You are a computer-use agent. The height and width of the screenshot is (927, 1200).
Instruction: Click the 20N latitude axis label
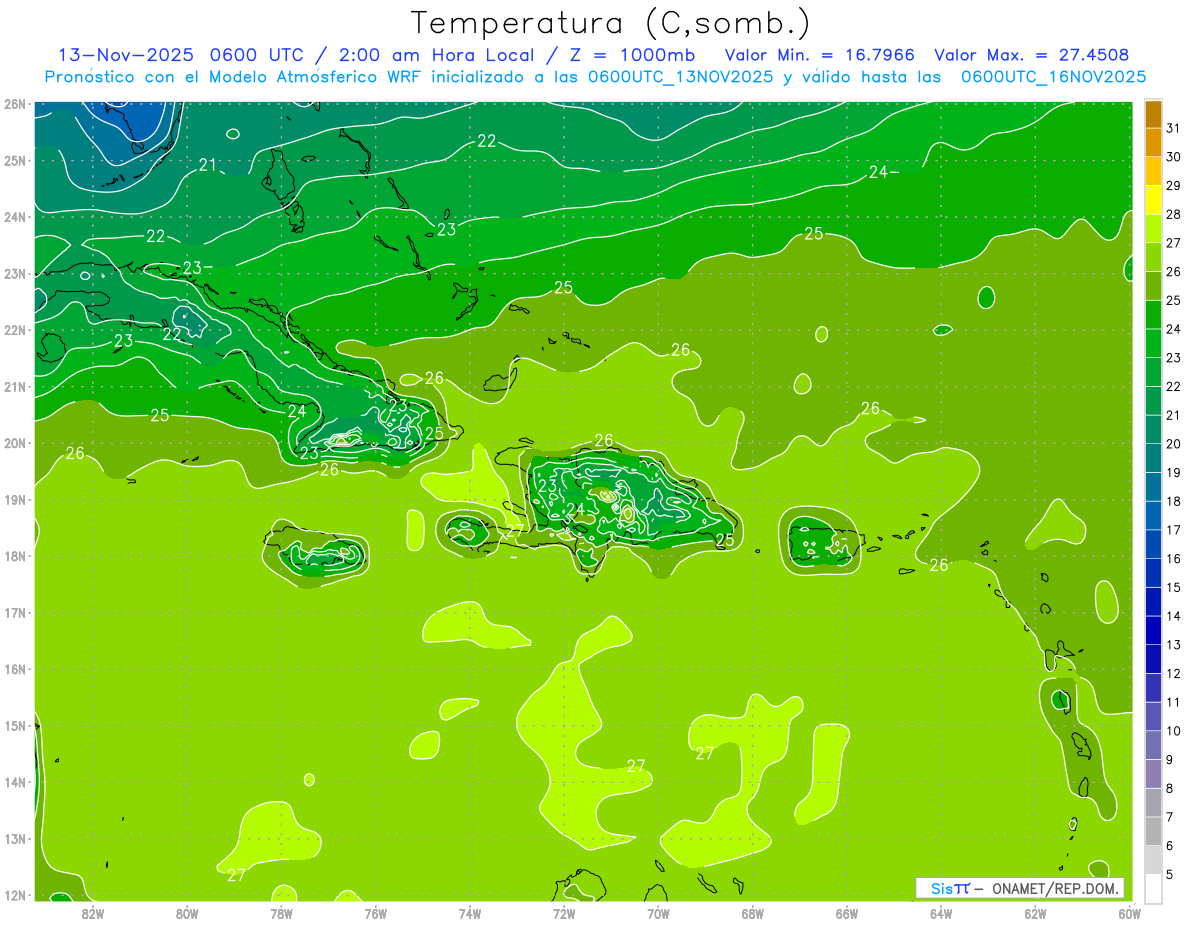tap(14, 443)
